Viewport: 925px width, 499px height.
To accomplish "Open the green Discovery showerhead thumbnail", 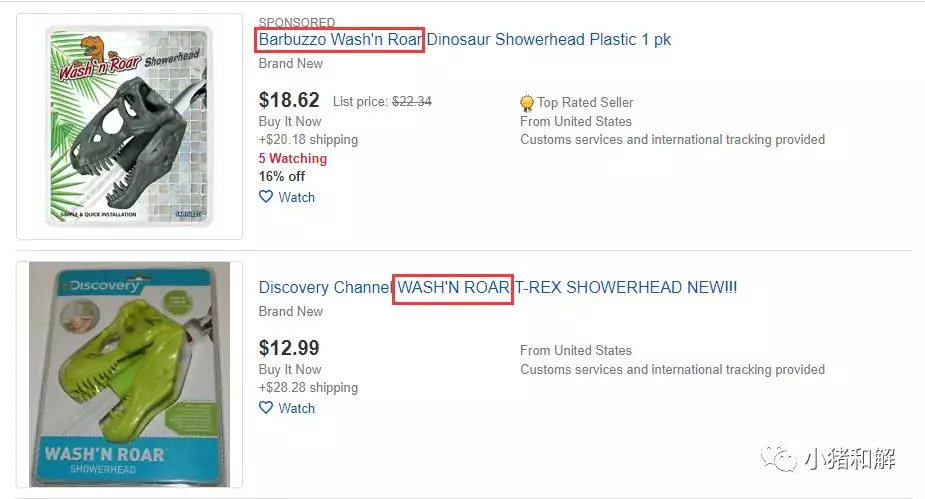I will click(129, 375).
